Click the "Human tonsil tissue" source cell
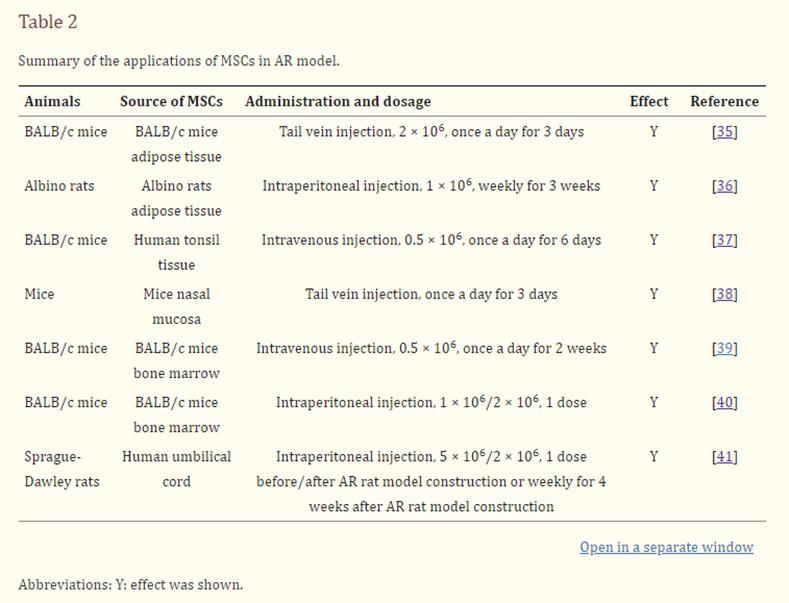Viewport: 789px width, 603px height. [176, 252]
